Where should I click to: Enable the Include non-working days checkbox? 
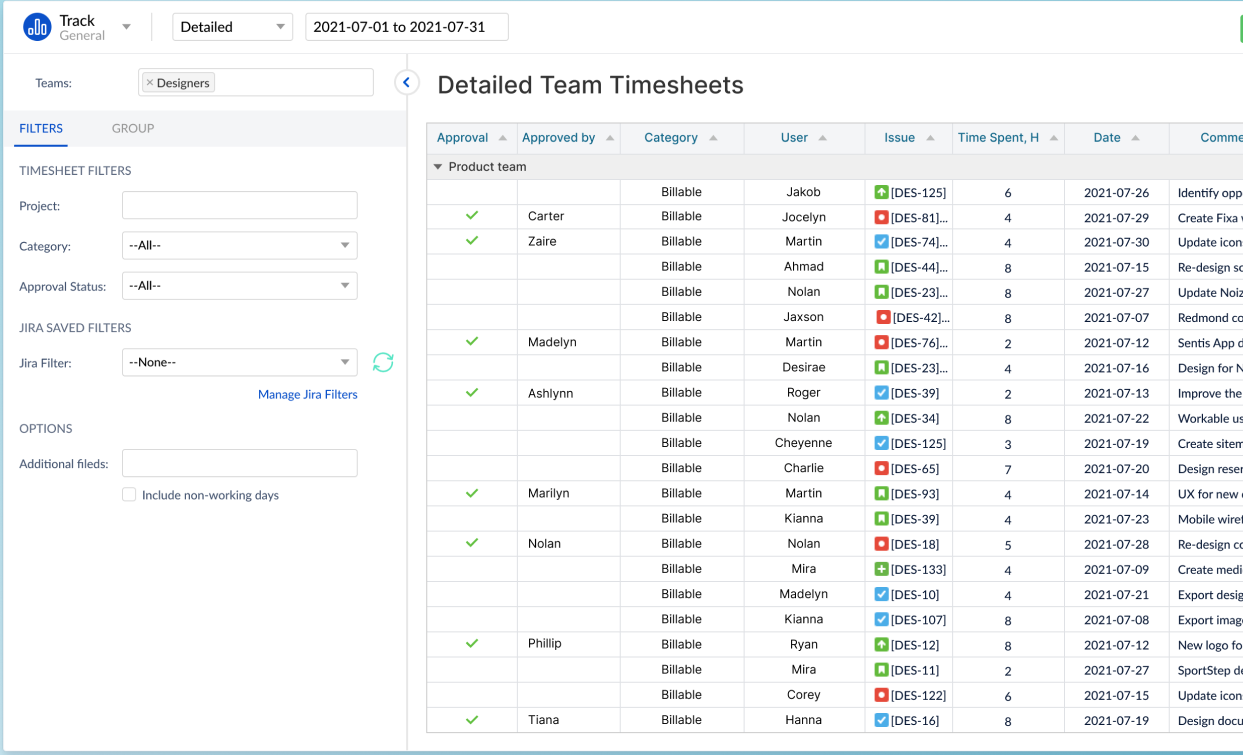[129, 494]
